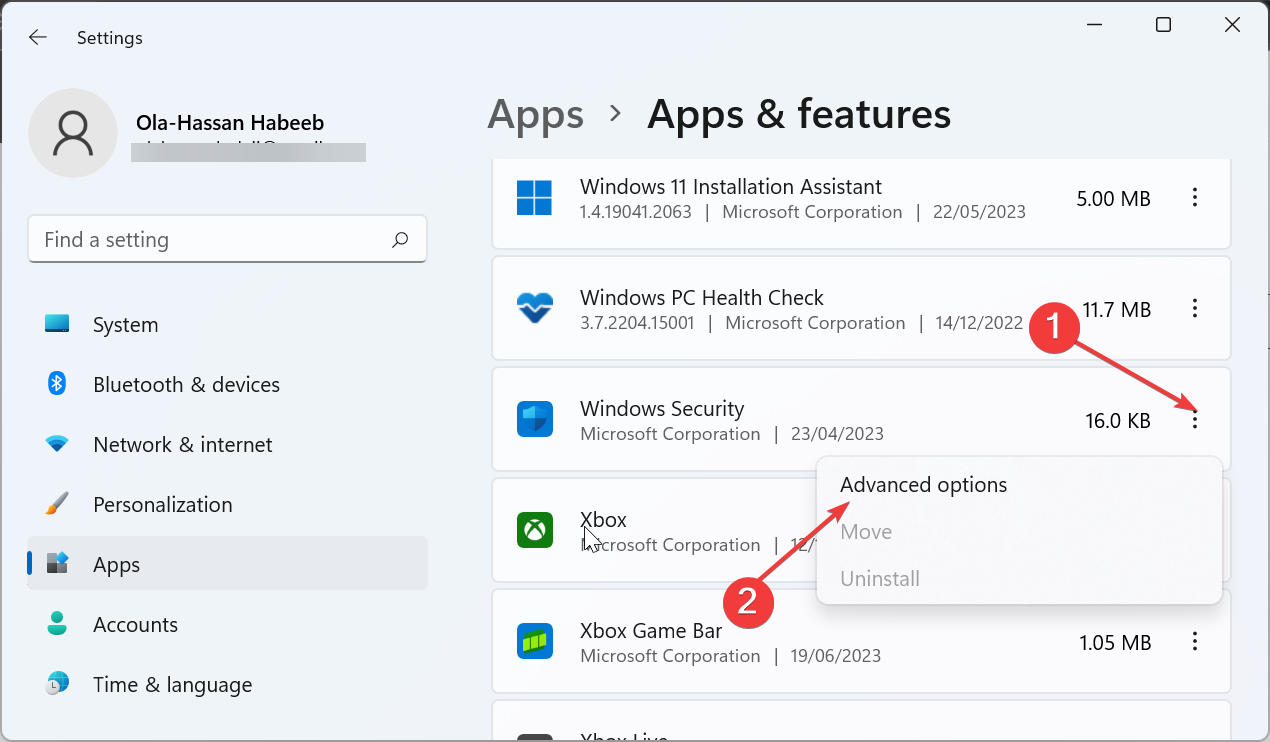Select the Windows PC Health Check name
The height and width of the screenshot is (742, 1270).
702,298
